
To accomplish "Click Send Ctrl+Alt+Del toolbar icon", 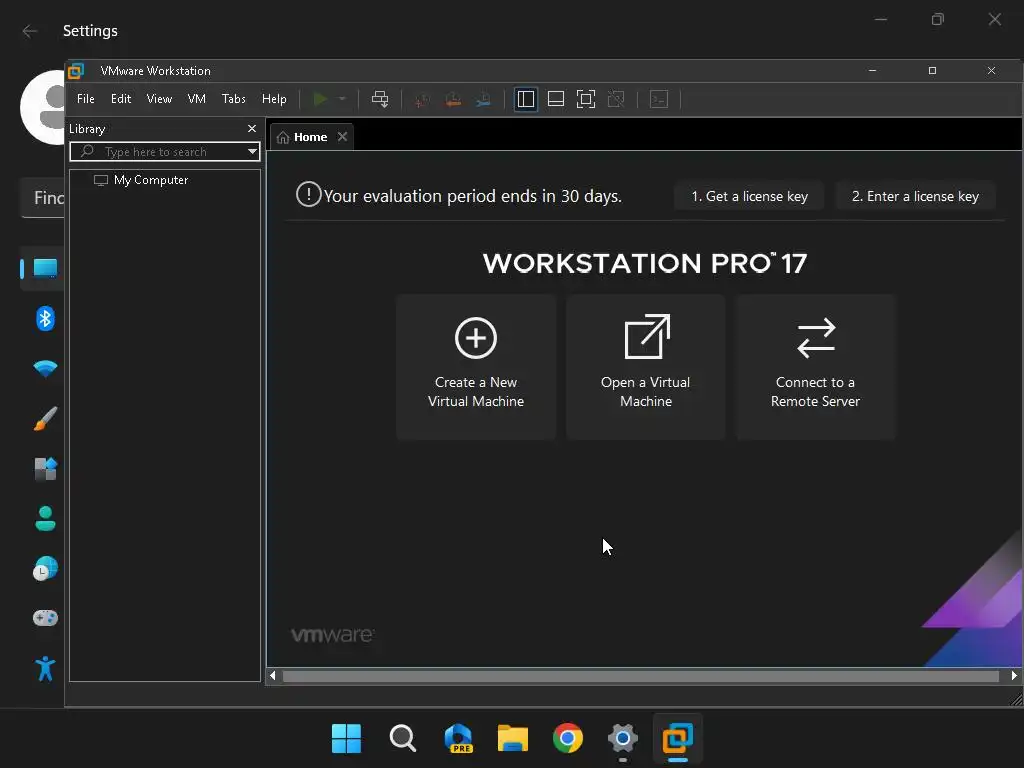I will point(379,99).
